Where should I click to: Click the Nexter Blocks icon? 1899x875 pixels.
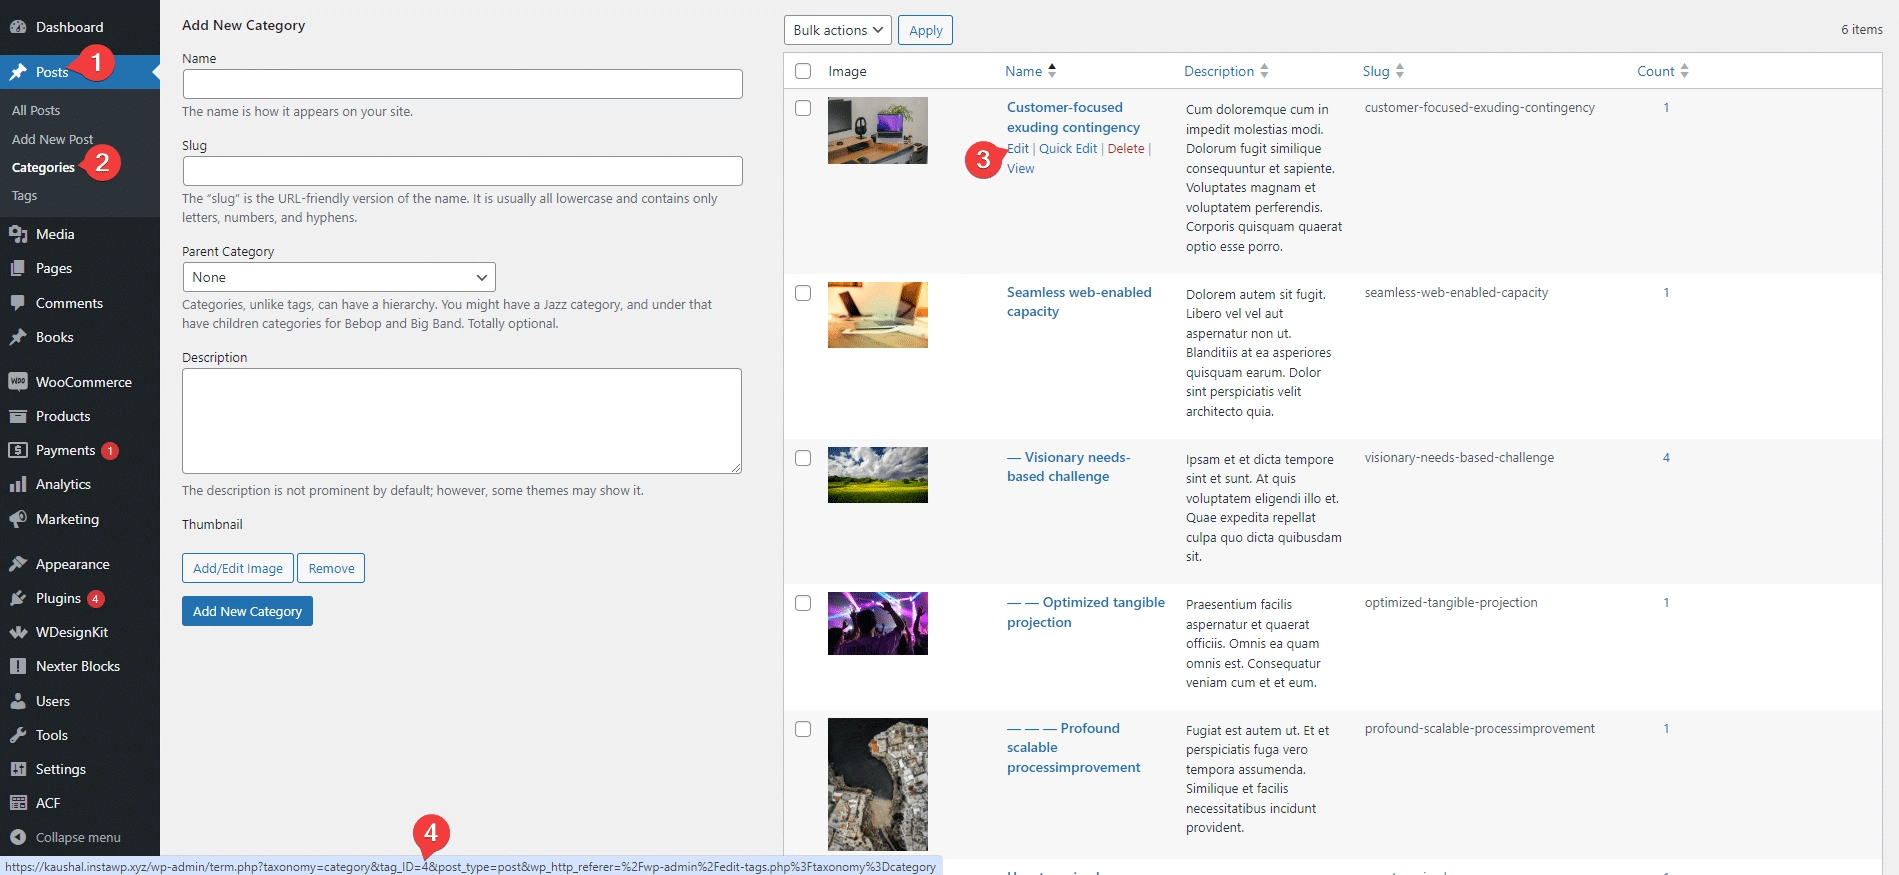click(x=18, y=666)
